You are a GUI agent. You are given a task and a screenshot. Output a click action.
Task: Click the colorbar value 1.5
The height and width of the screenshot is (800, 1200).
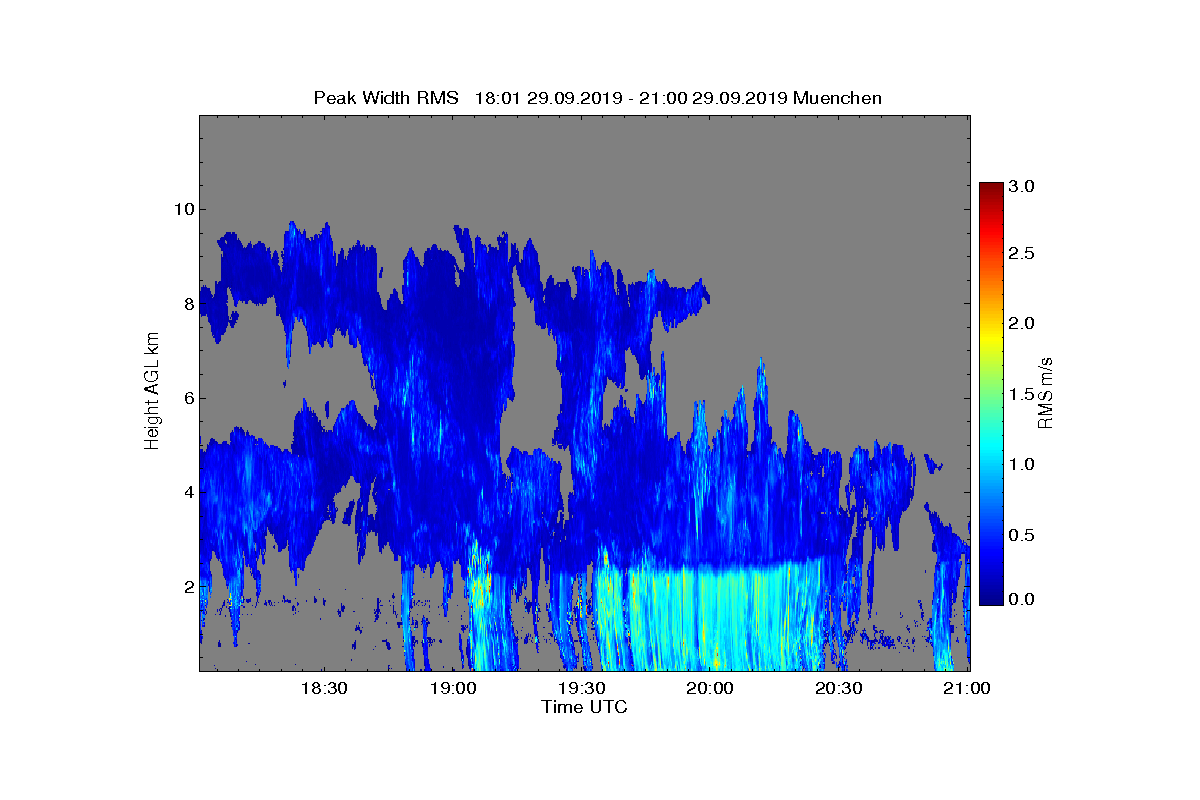coord(1021,394)
